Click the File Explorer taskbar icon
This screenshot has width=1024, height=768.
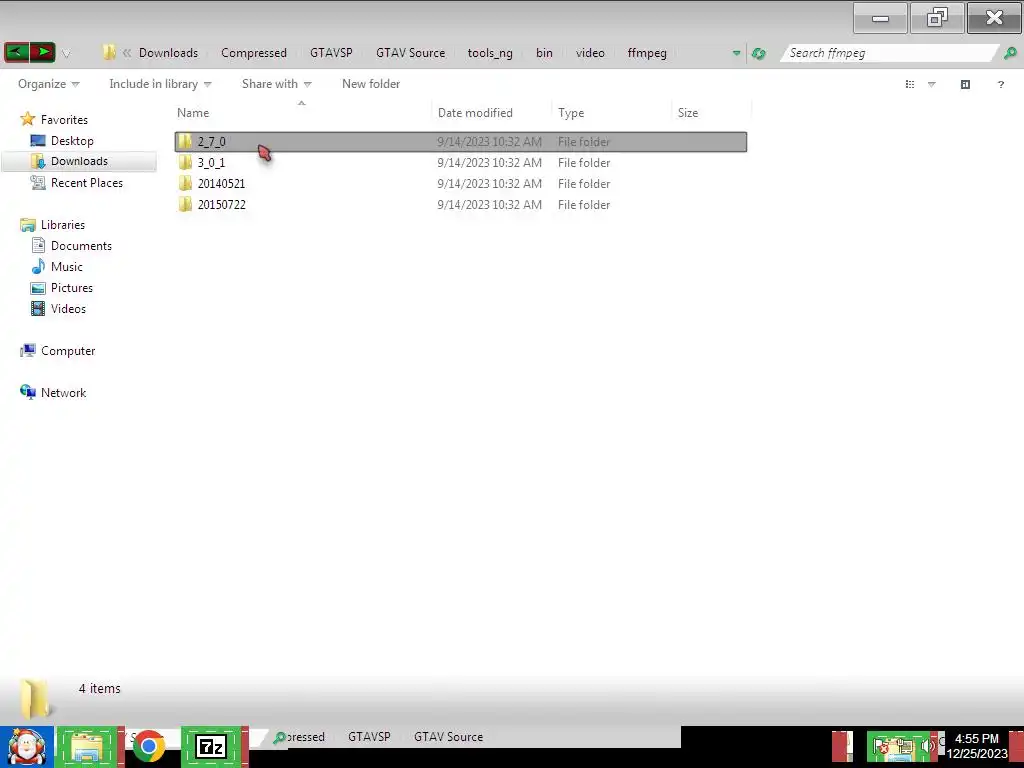pos(87,747)
